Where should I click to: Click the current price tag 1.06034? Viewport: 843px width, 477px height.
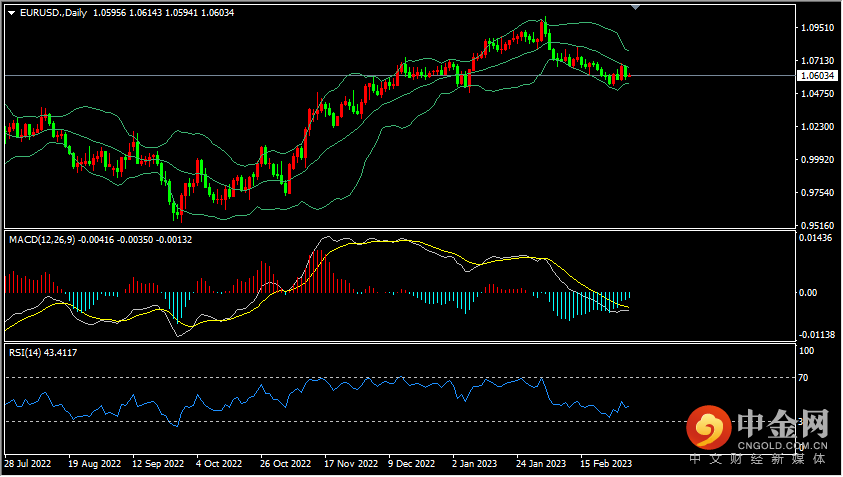coord(816,76)
